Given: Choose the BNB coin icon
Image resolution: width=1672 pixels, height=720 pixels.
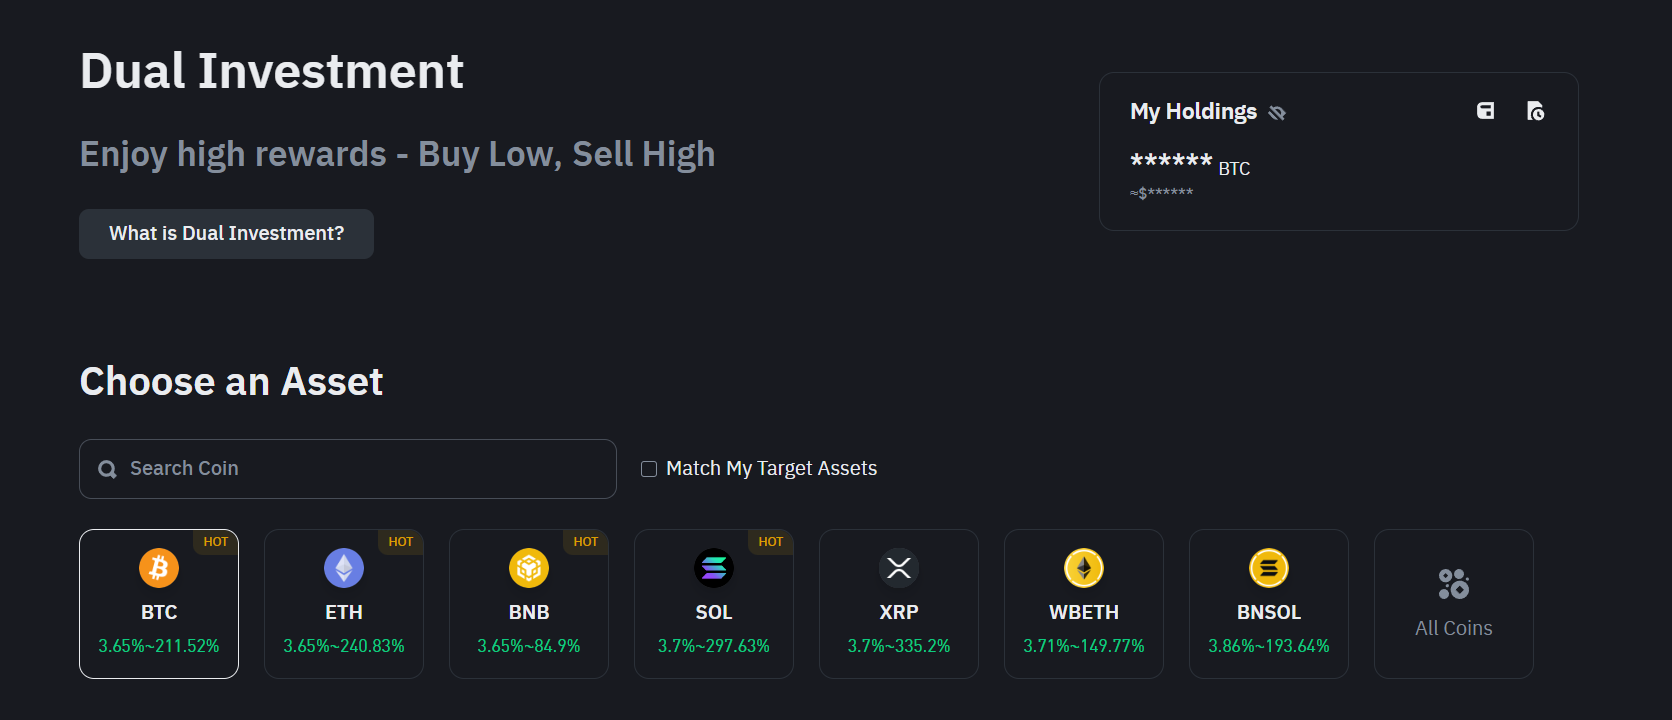Looking at the screenshot, I should pyautogui.click(x=529, y=567).
